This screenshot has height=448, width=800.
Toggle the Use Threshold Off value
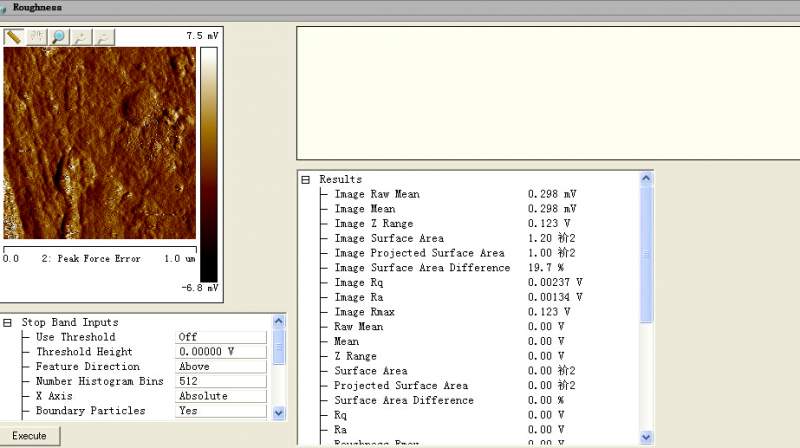[x=221, y=337]
